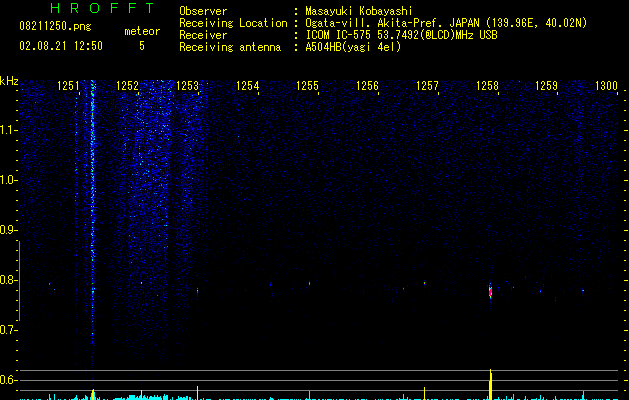Click the 0.6 kHz axis label
This screenshot has height=400, width=629.
pos(8,380)
